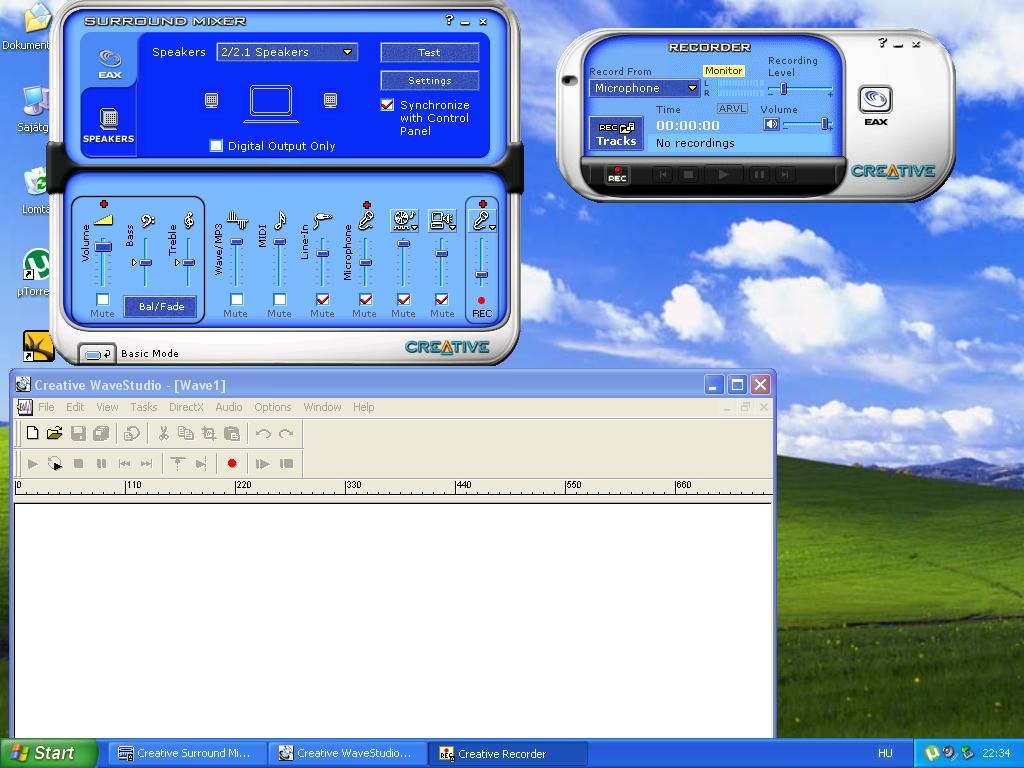Click the Pause button in Recorder
The image size is (1024, 768).
click(759, 174)
